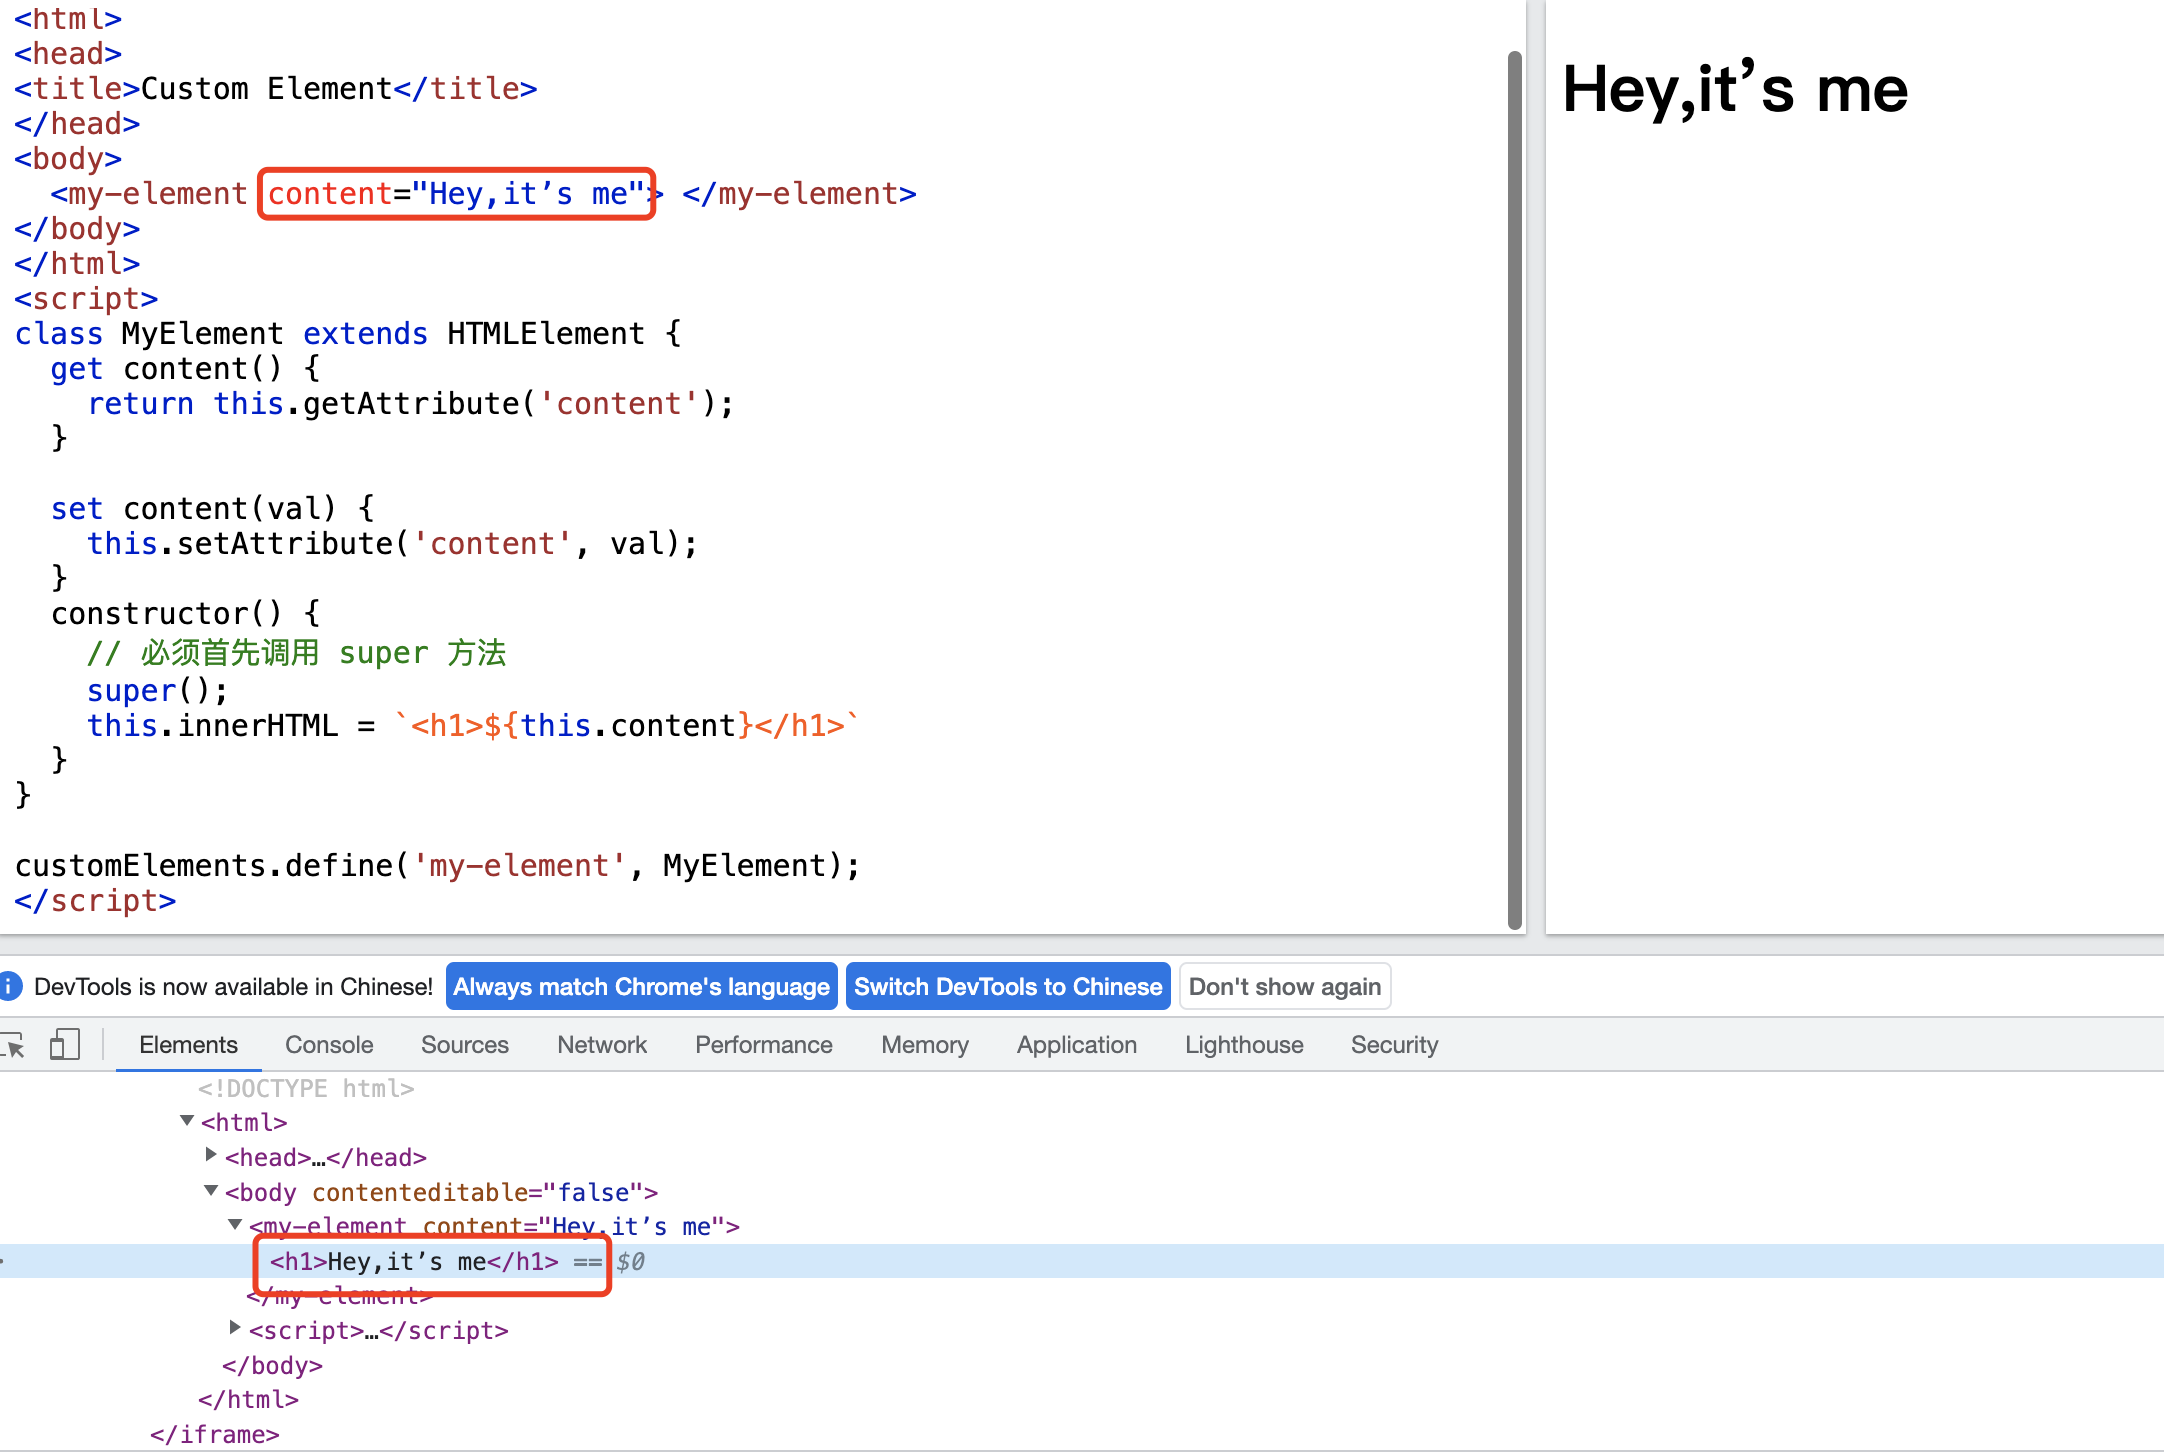Expand the script node in the DOM tree

tap(235, 1328)
